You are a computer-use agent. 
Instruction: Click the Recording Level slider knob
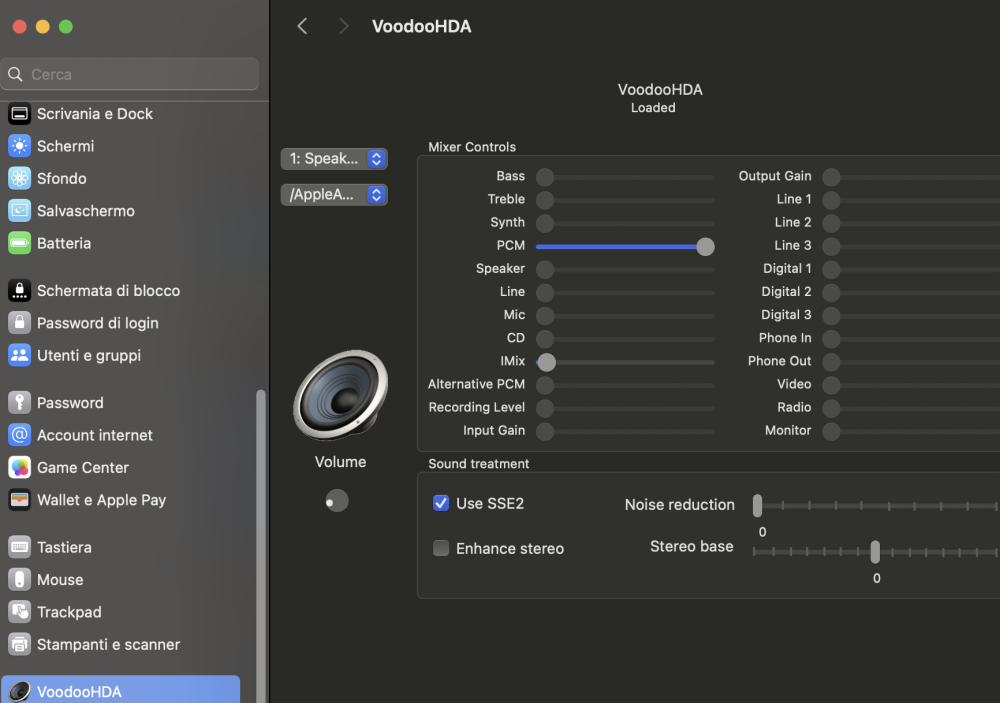[x=545, y=408]
